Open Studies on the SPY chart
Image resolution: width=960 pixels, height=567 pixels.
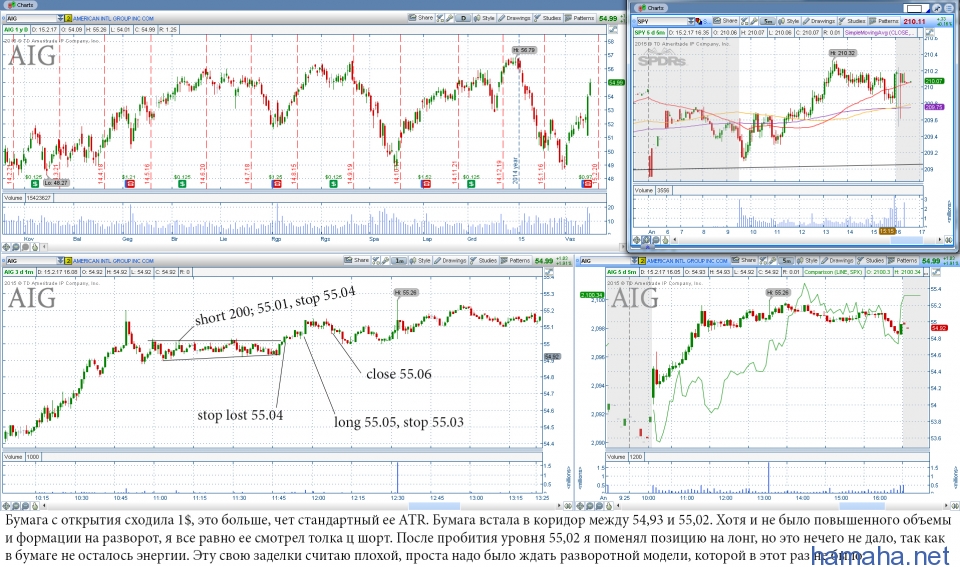point(852,20)
